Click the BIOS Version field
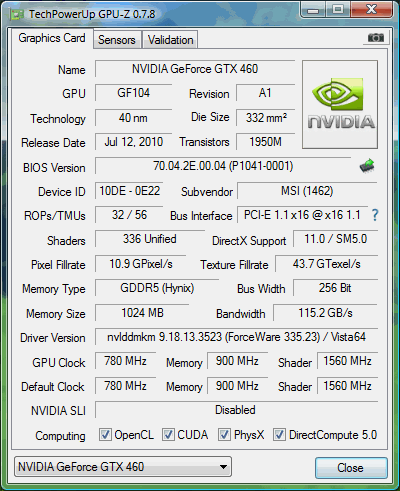Viewport: 400px width, 491px height. [223, 166]
